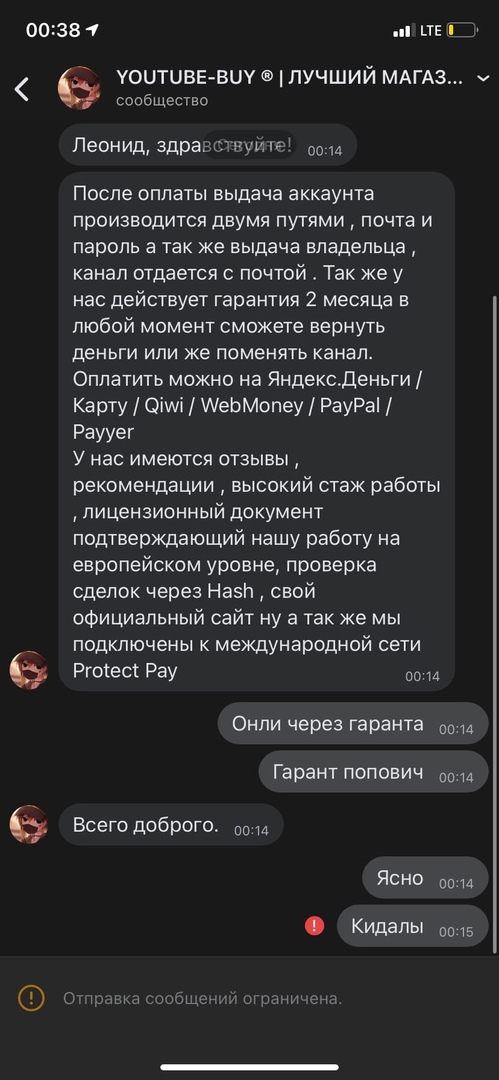Tap the 'Гарант попович' message
The width and height of the screenshot is (499, 1080).
[373, 772]
